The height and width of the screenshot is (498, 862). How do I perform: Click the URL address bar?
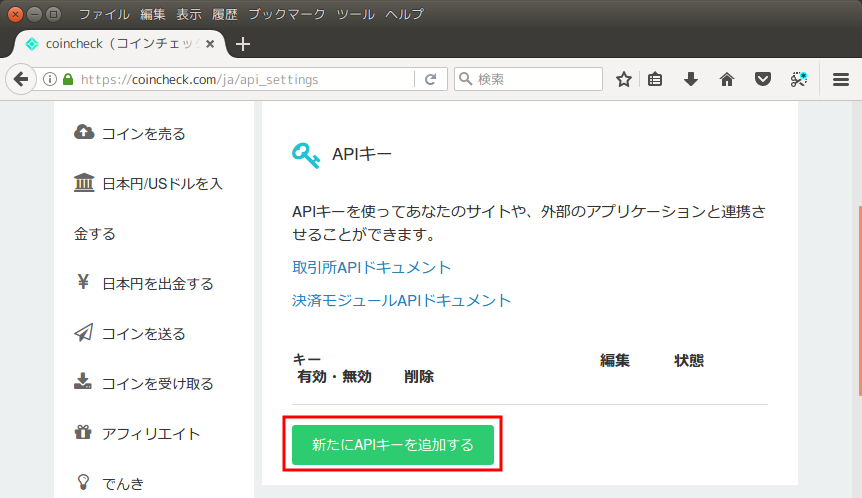[240, 79]
